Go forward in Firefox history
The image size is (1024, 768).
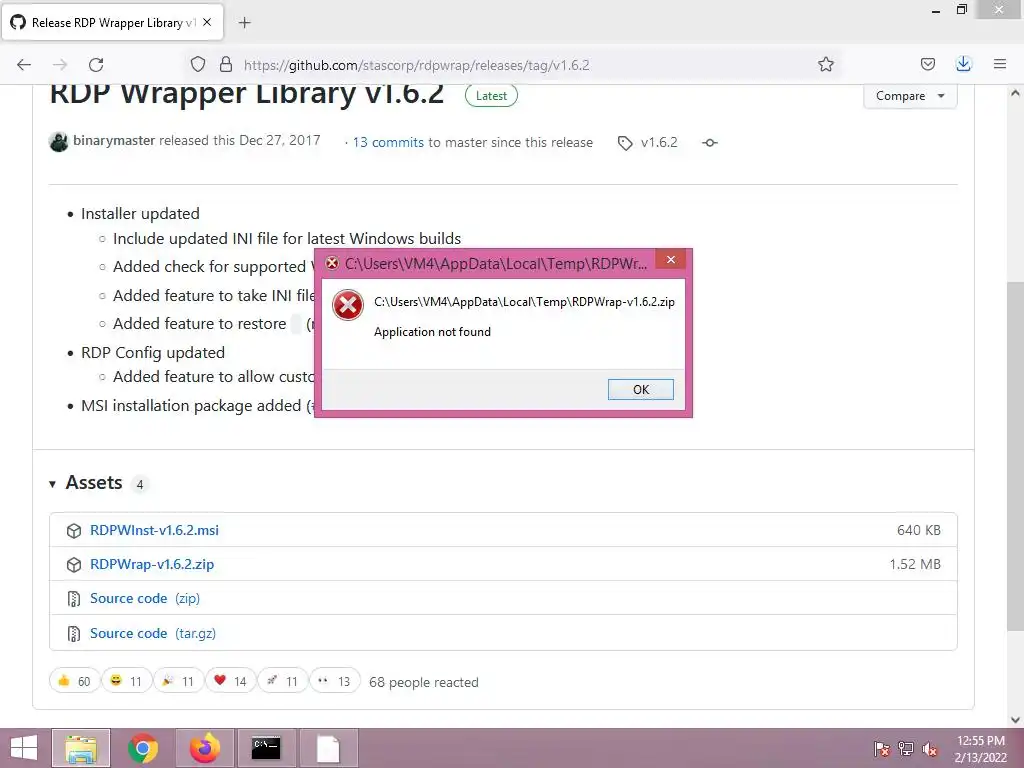coord(60,65)
